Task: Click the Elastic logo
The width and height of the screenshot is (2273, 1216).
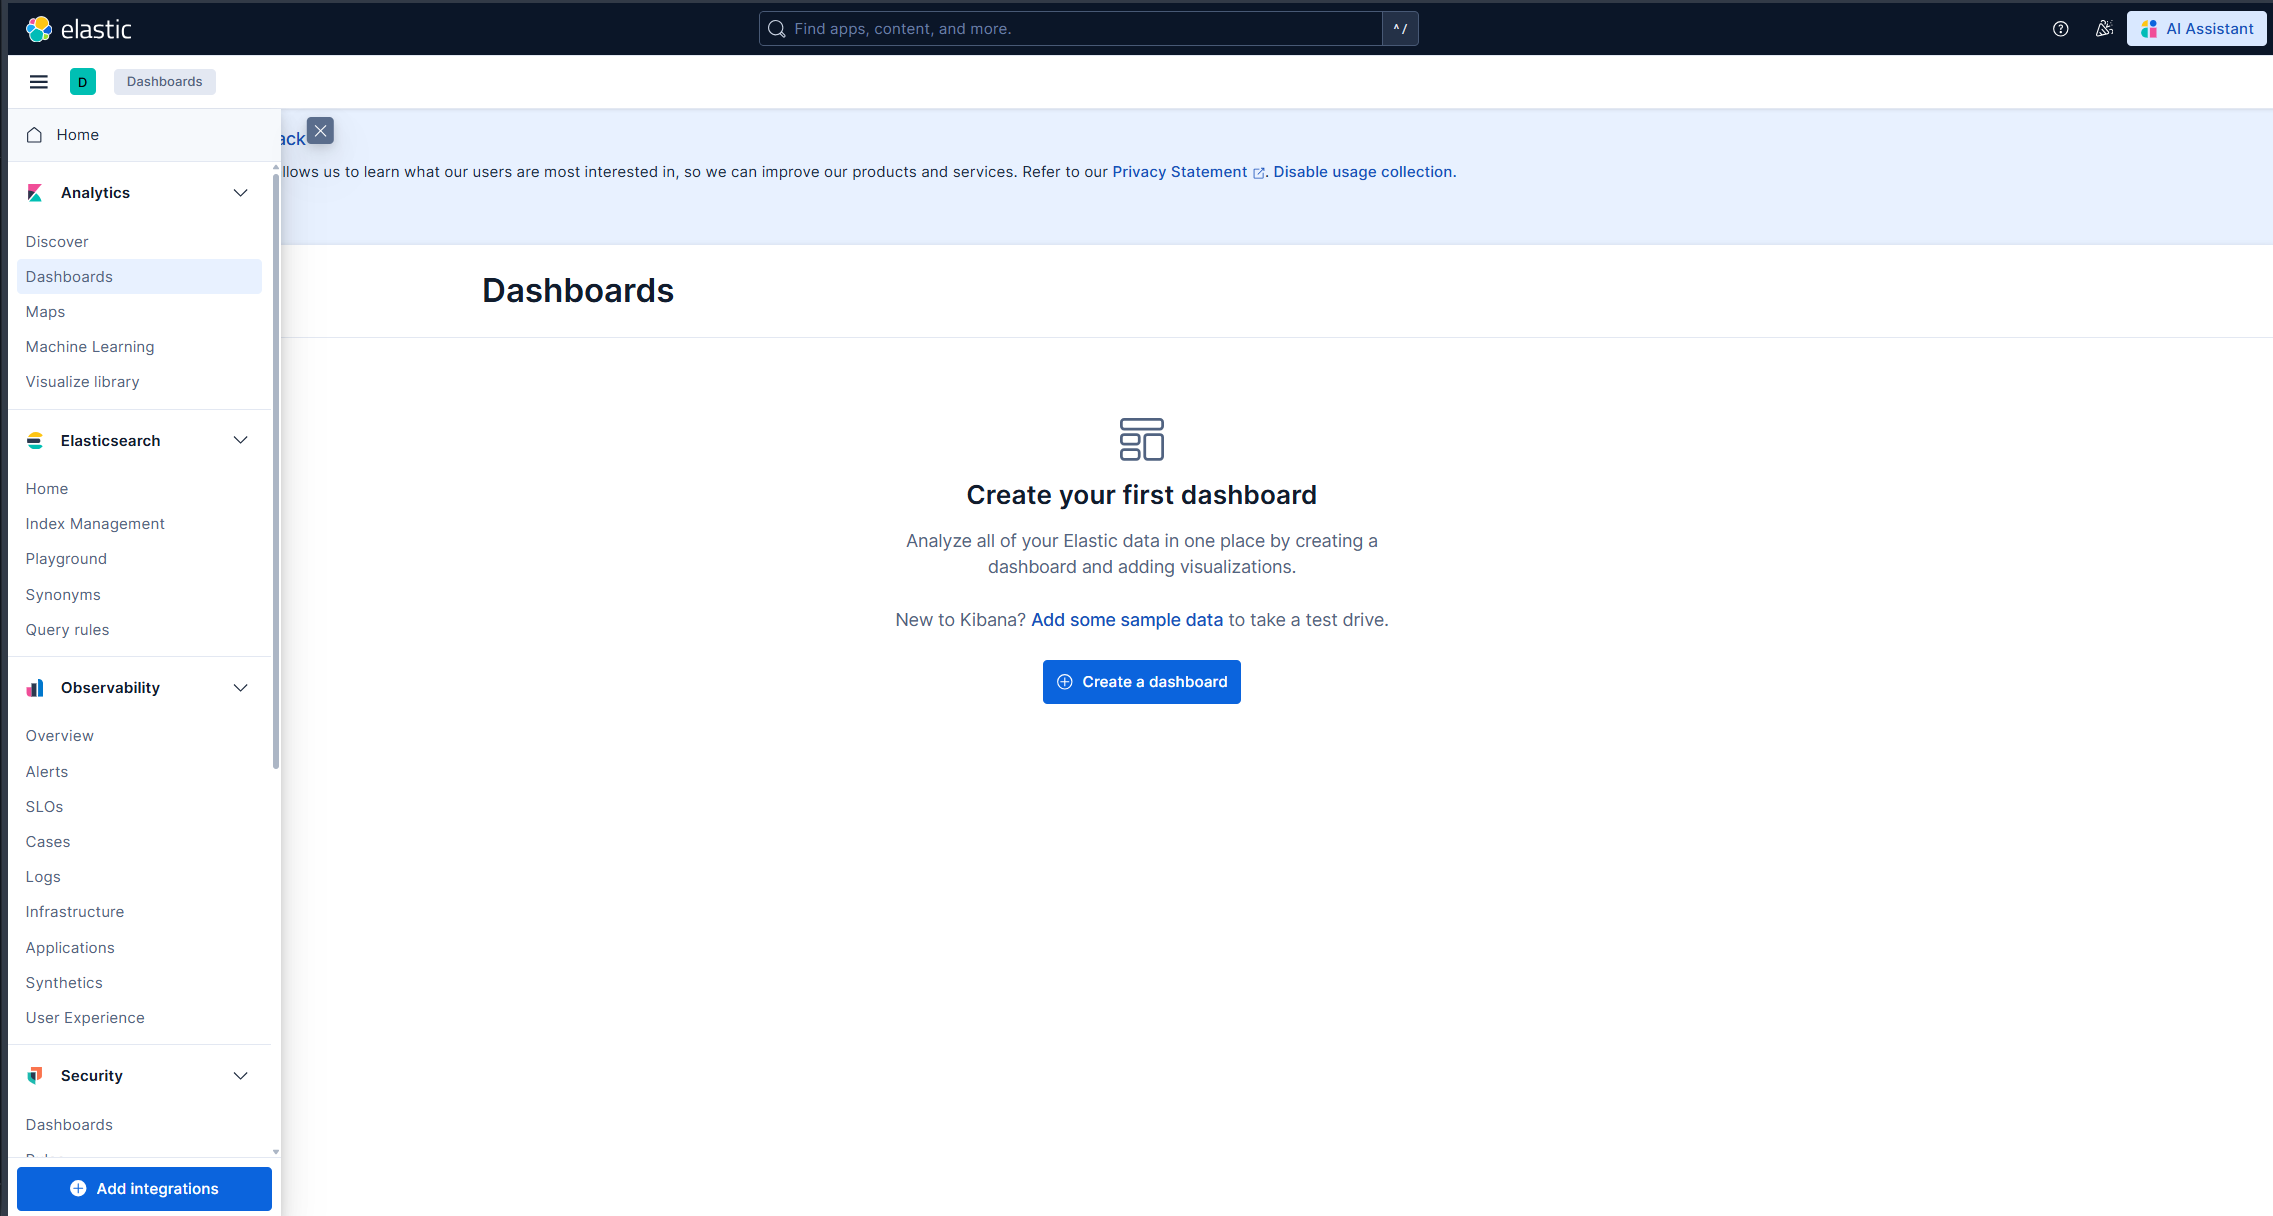Action: pyautogui.click(x=79, y=28)
